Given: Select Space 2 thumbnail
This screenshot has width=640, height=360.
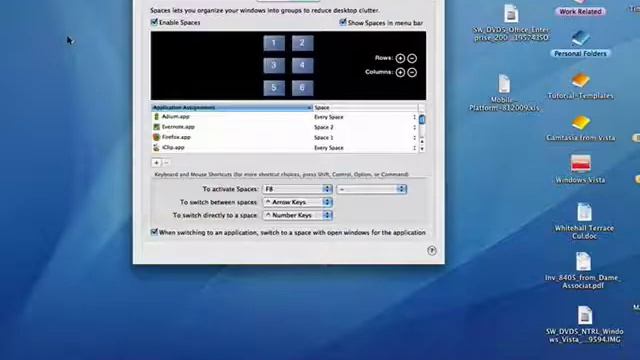Looking at the screenshot, I should (302, 43).
